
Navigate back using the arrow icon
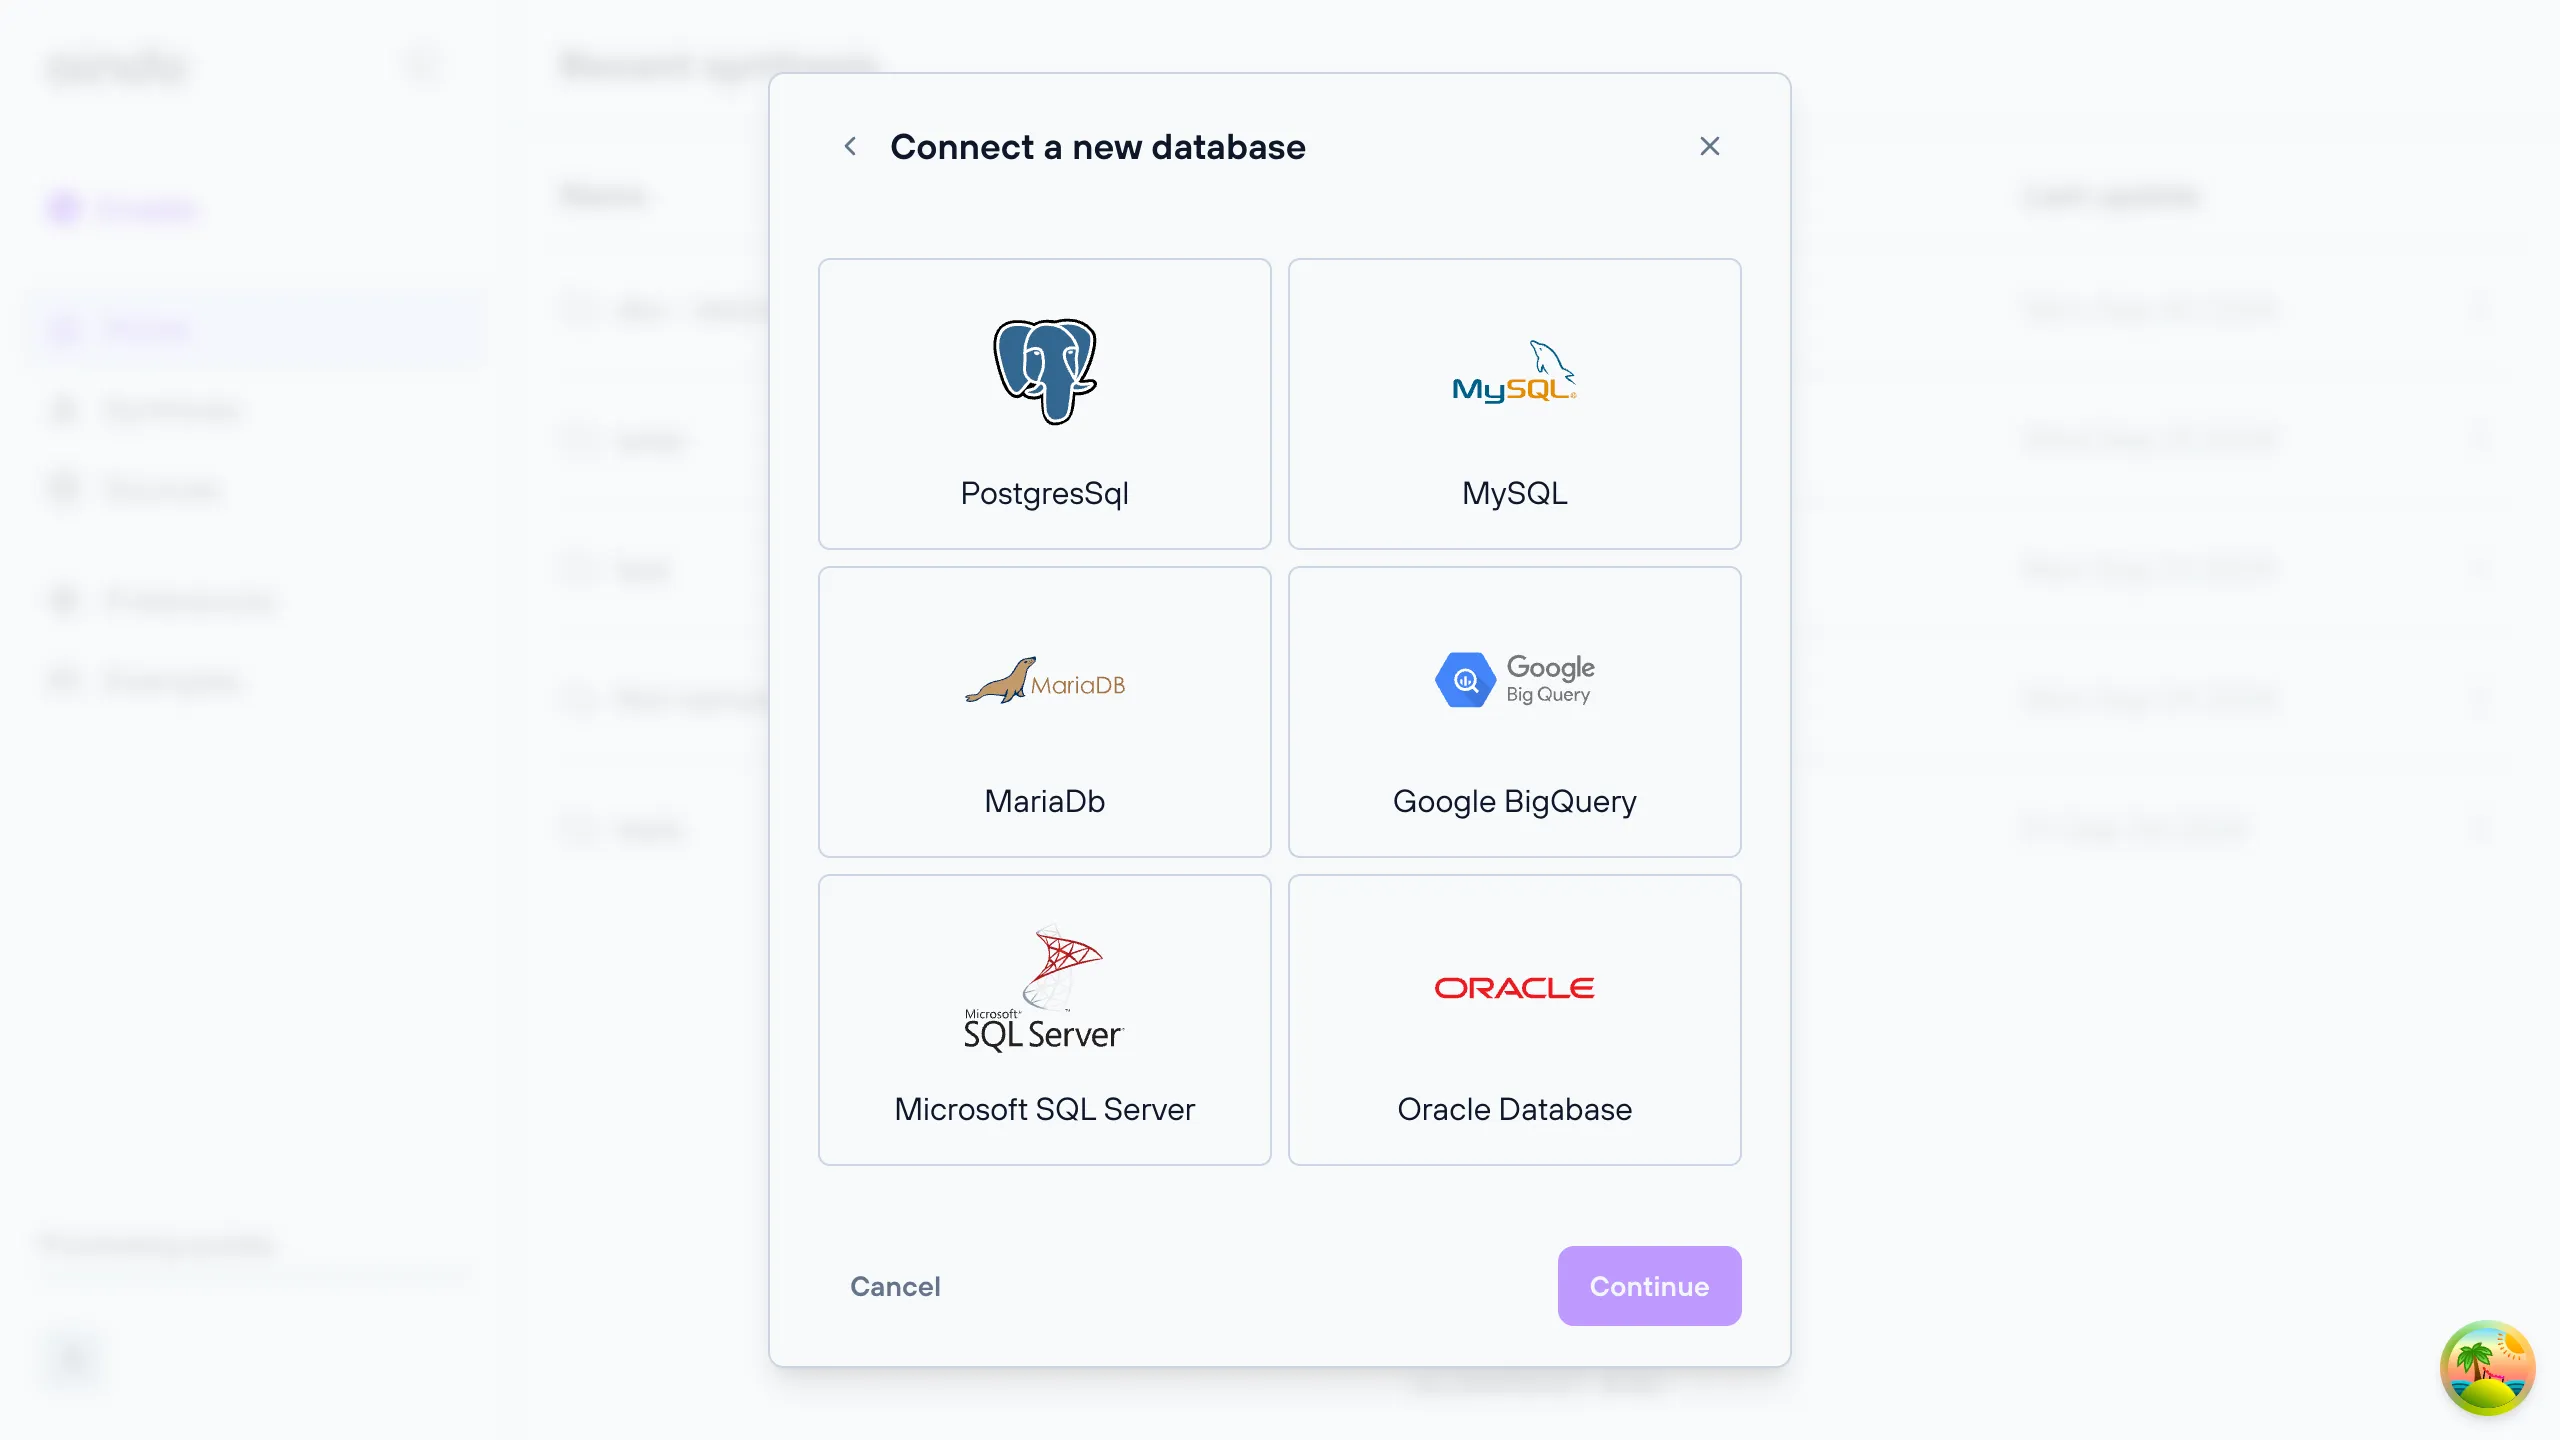tap(849, 146)
